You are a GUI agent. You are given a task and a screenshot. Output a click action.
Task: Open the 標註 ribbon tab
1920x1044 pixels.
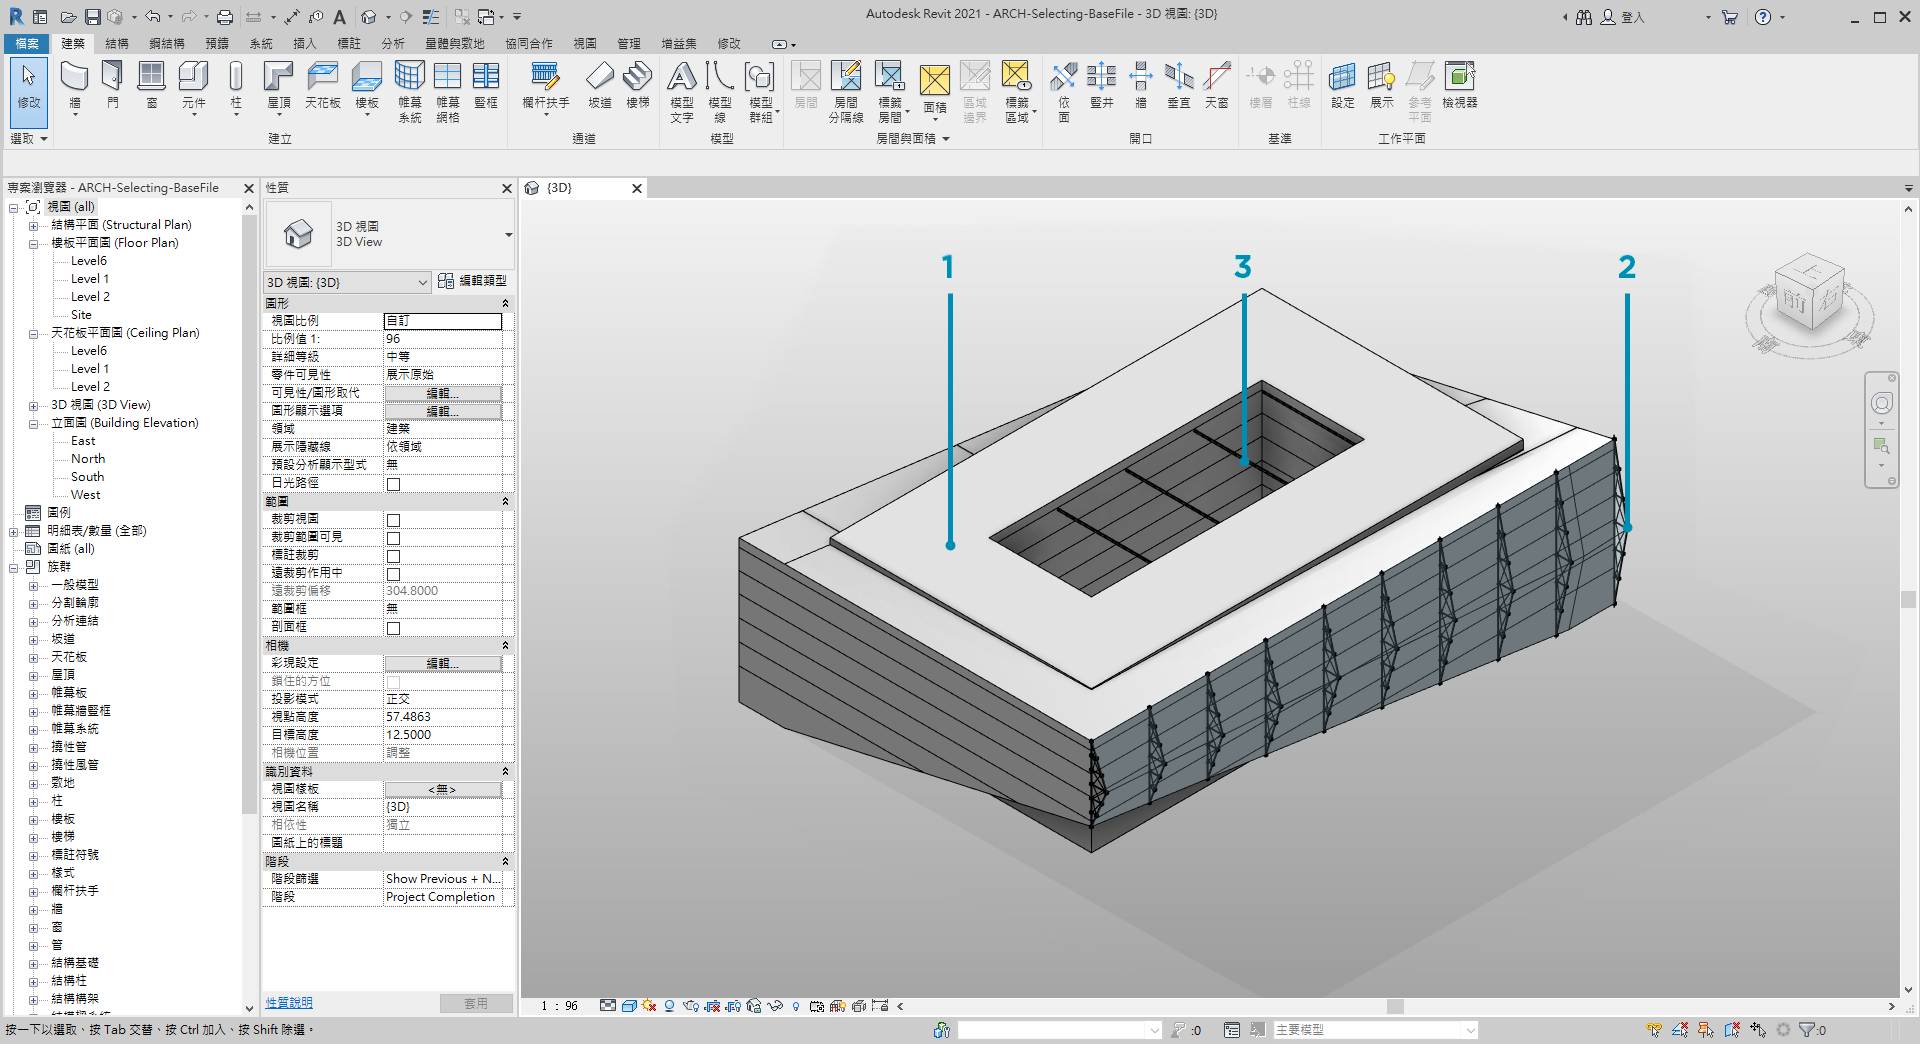[349, 44]
